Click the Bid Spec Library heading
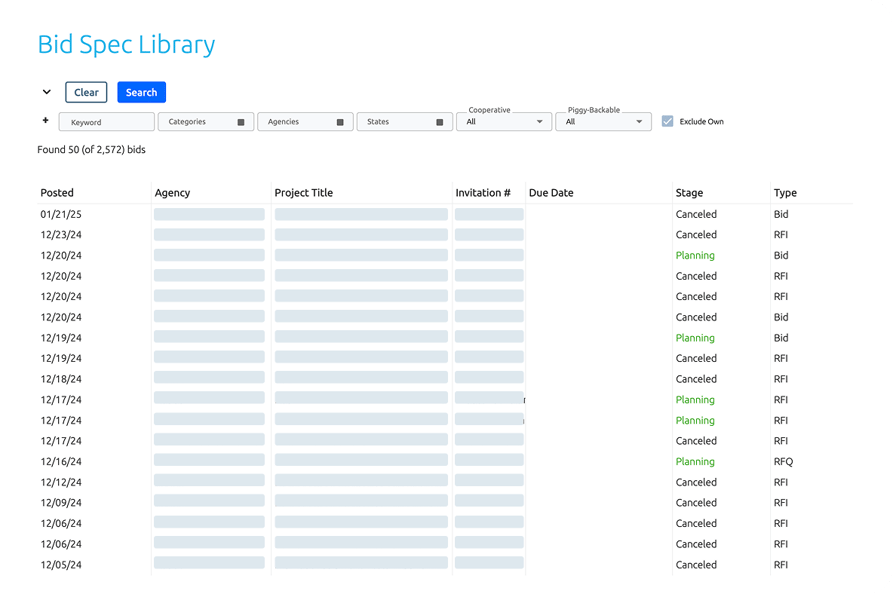 tap(126, 44)
